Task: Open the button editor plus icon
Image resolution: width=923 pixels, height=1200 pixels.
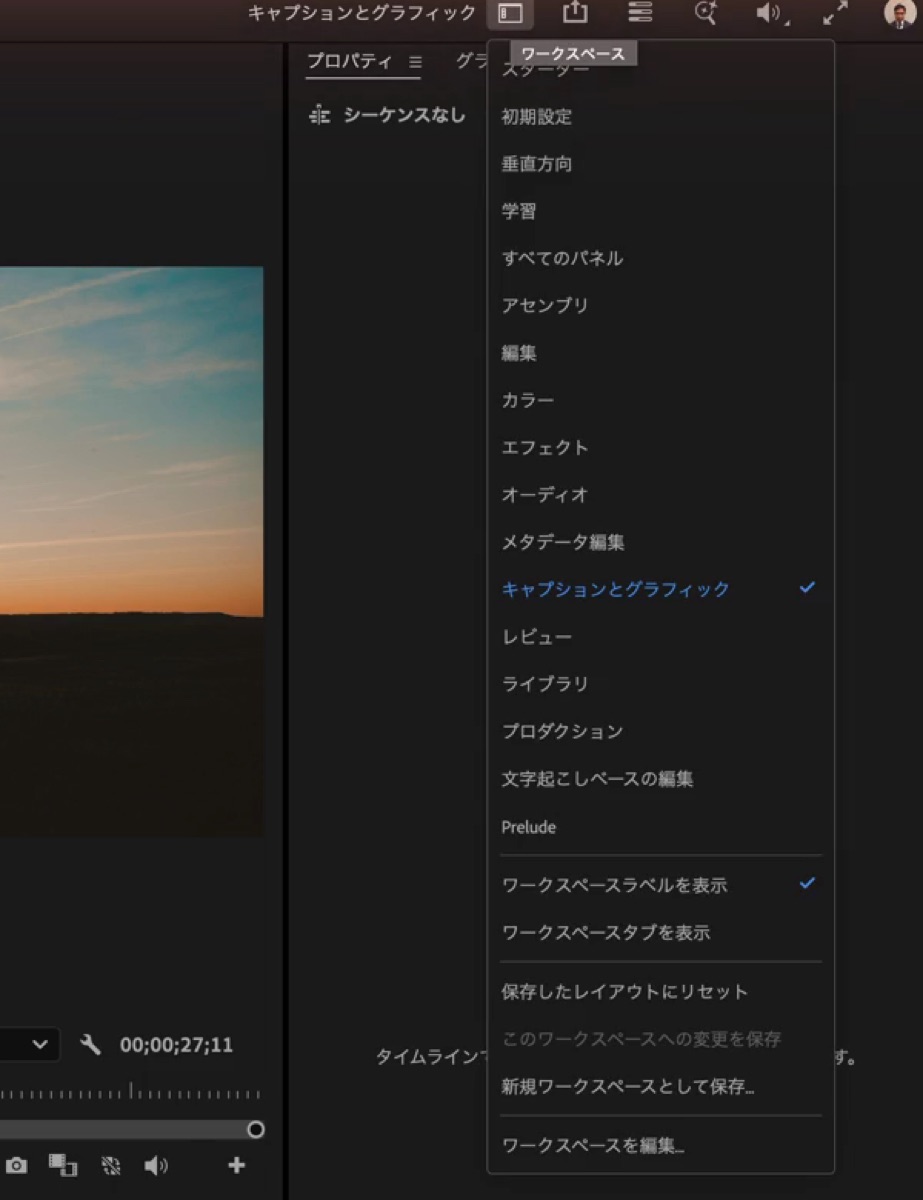Action: tap(236, 1165)
